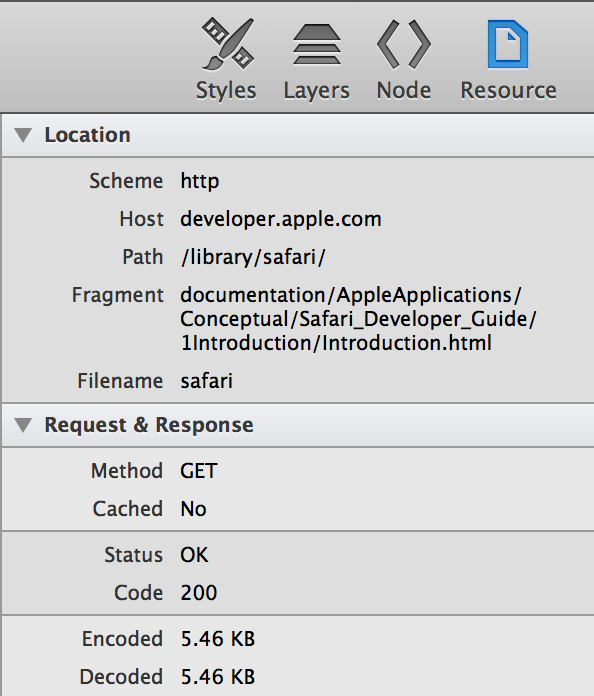Click the safari filename value

pyautogui.click(x=206, y=381)
